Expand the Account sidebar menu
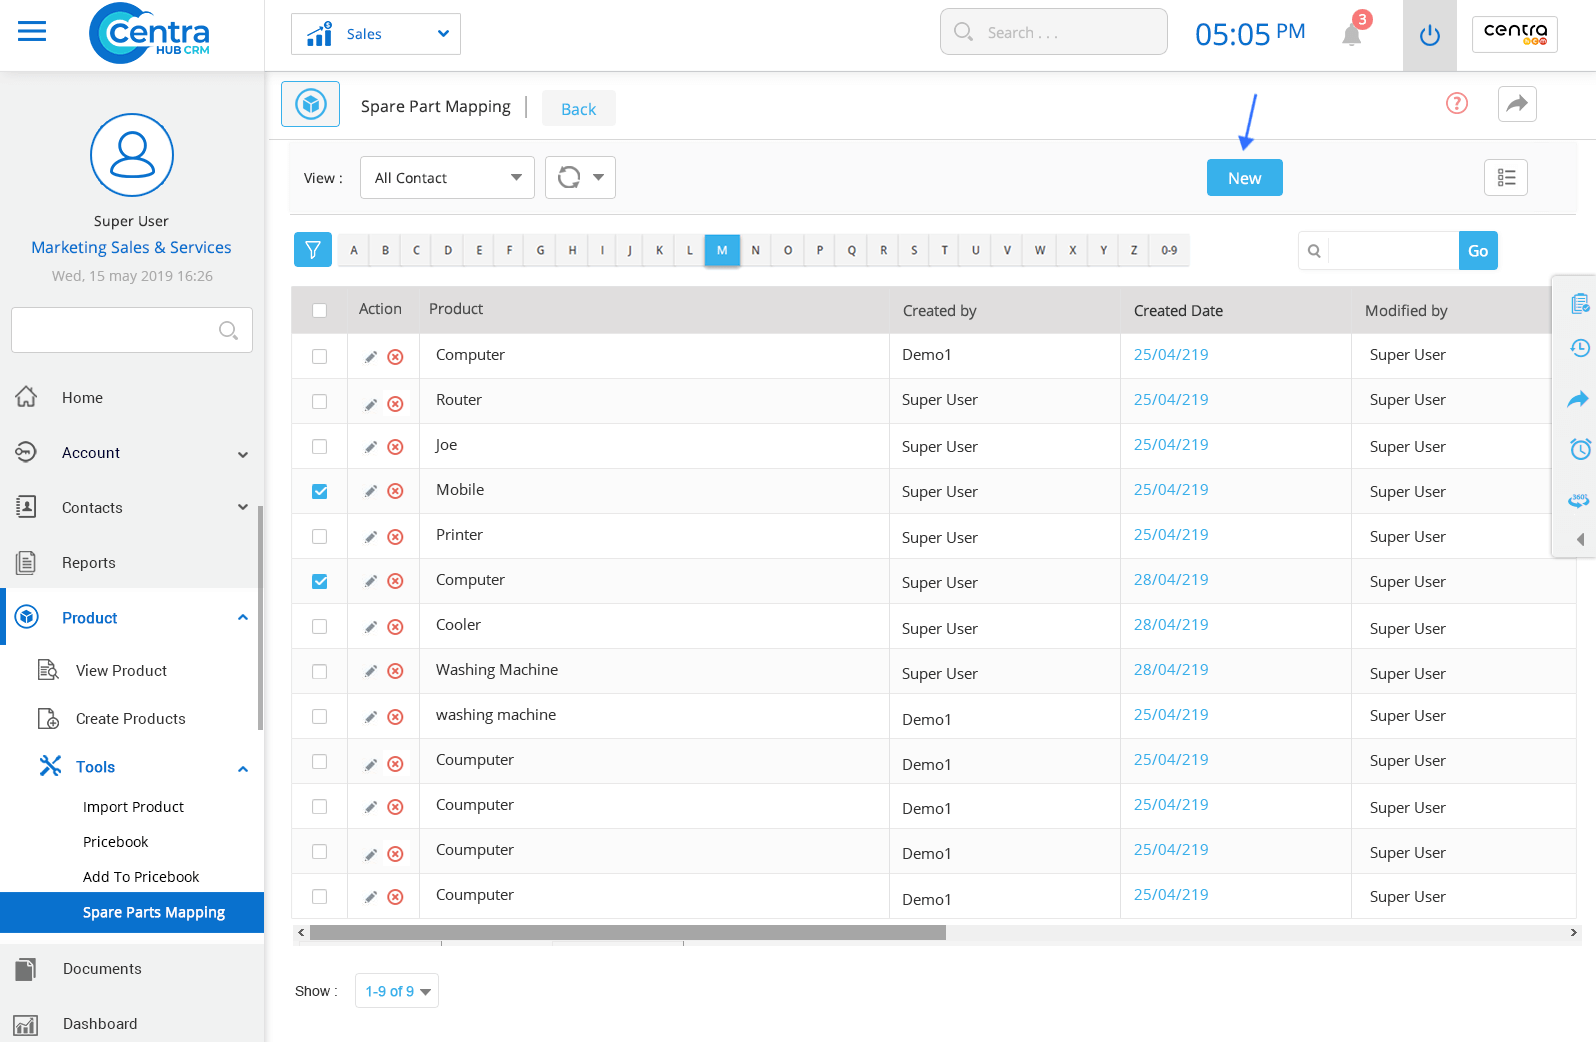Image resolution: width=1596 pixels, height=1042 pixels. click(243, 454)
